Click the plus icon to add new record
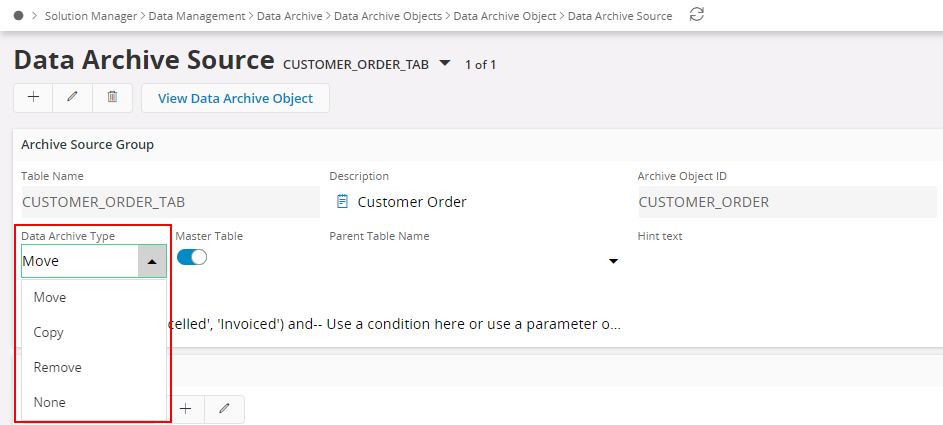943x425 pixels. [x=33, y=97]
